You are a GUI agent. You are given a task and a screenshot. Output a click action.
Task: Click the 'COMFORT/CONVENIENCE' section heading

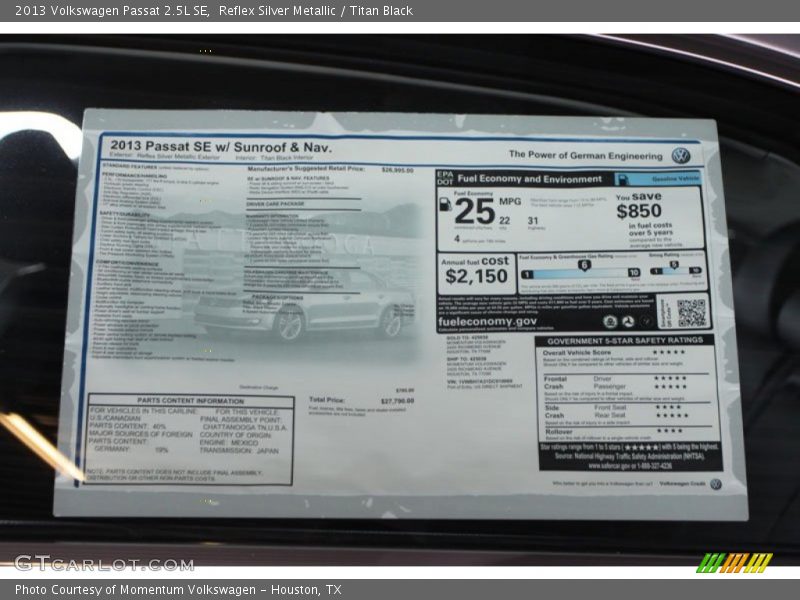[x=127, y=263]
